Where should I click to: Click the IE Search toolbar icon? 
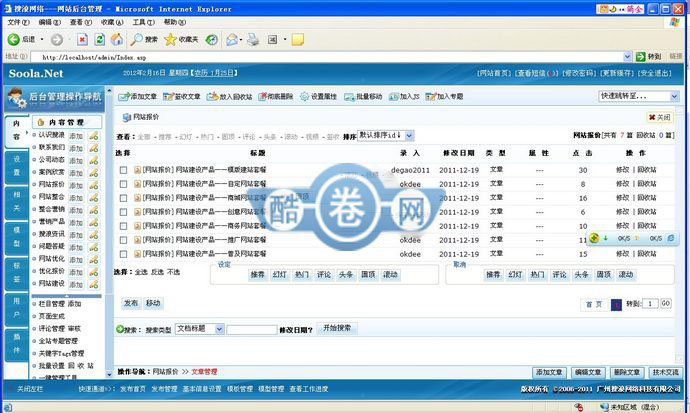click(x=144, y=40)
